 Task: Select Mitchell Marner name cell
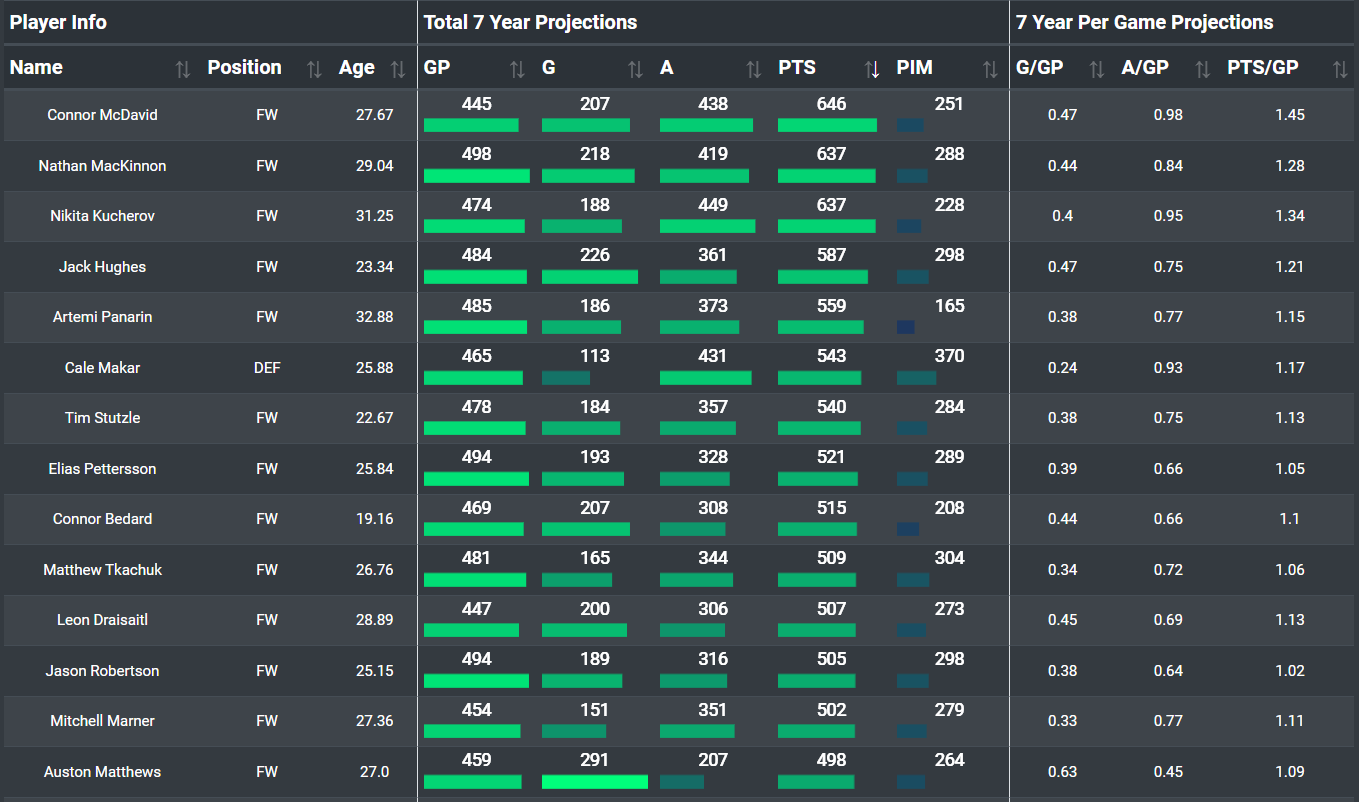[x=102, y=721]
